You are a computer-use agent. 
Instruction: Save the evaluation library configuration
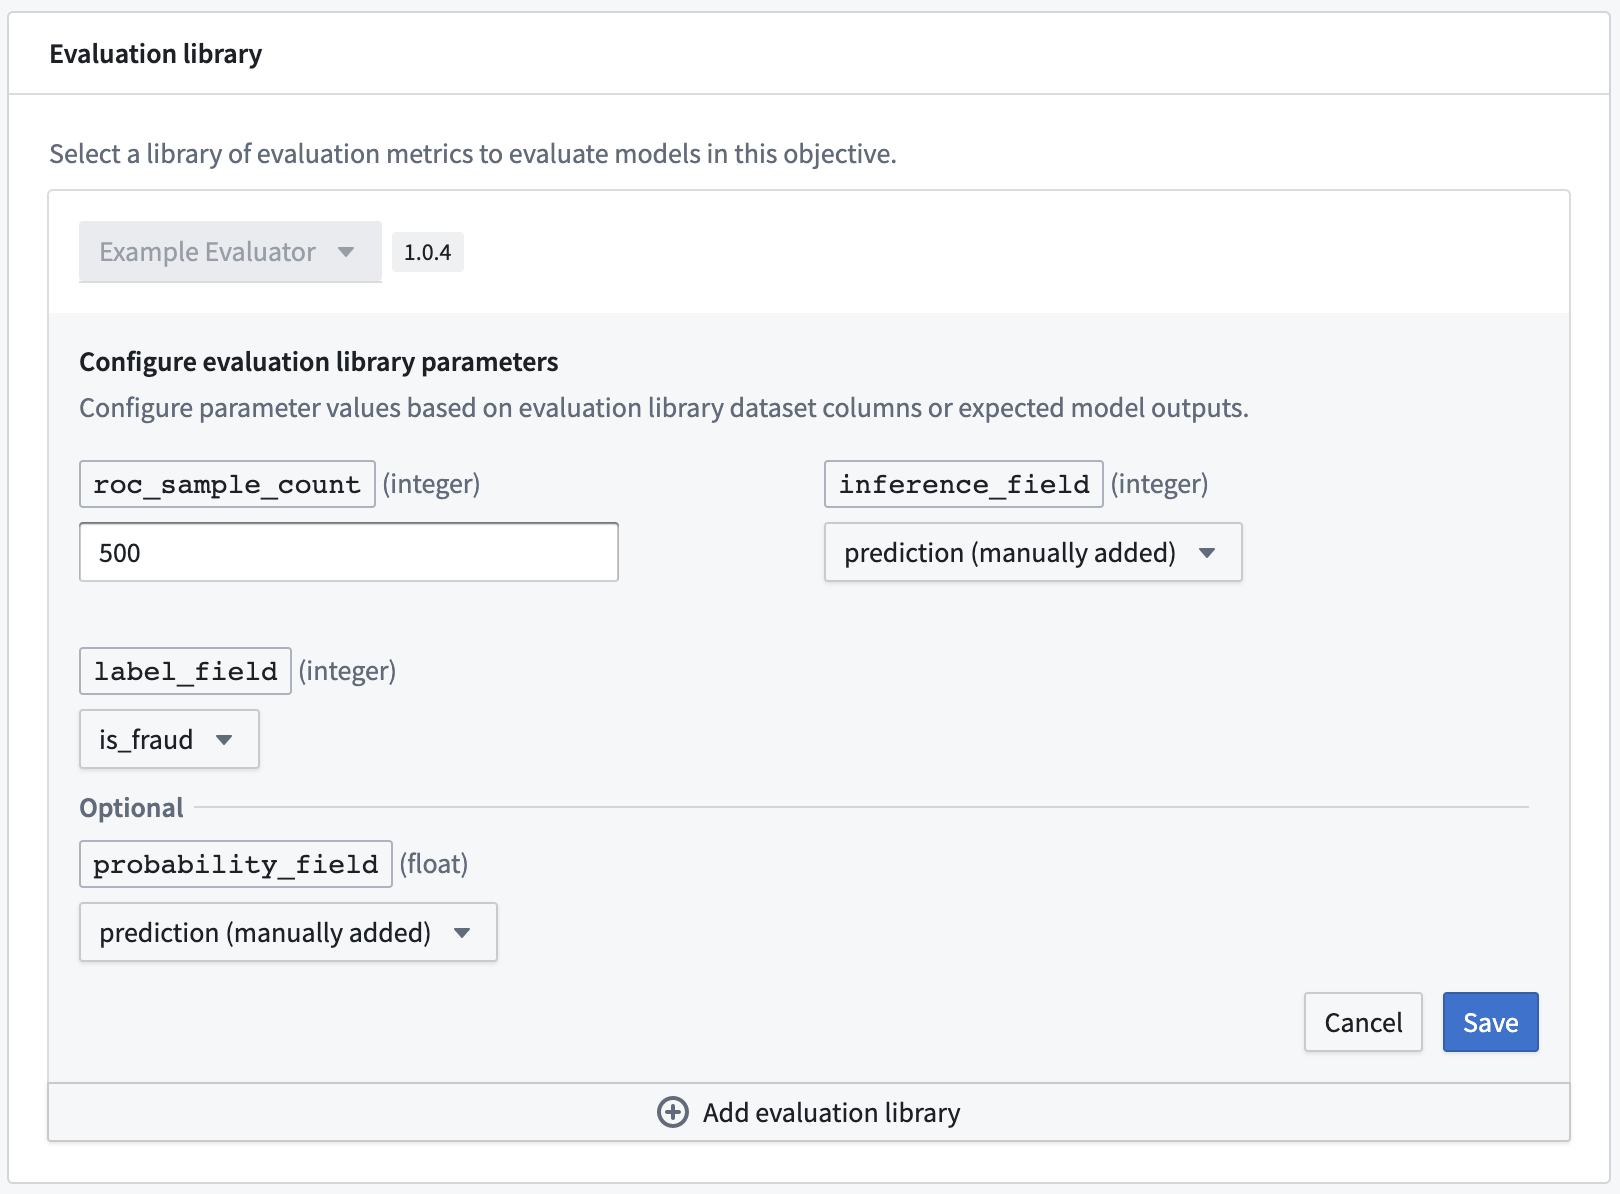pos(1490,1022)
